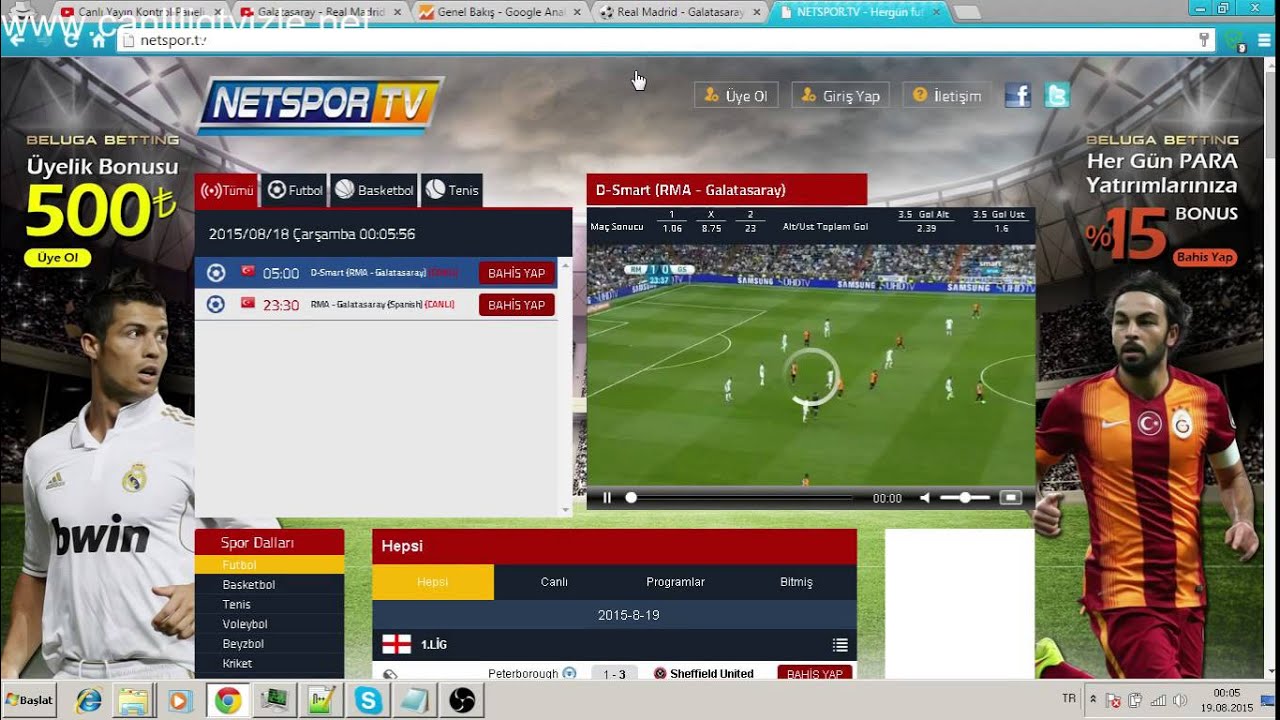Click the Üye Ol button in header
1280x720 pixels.
736,96
